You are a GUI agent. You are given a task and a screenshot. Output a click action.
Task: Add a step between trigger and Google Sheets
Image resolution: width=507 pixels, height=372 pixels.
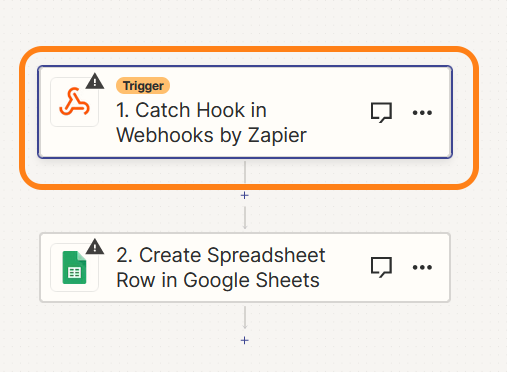(245, 195)
